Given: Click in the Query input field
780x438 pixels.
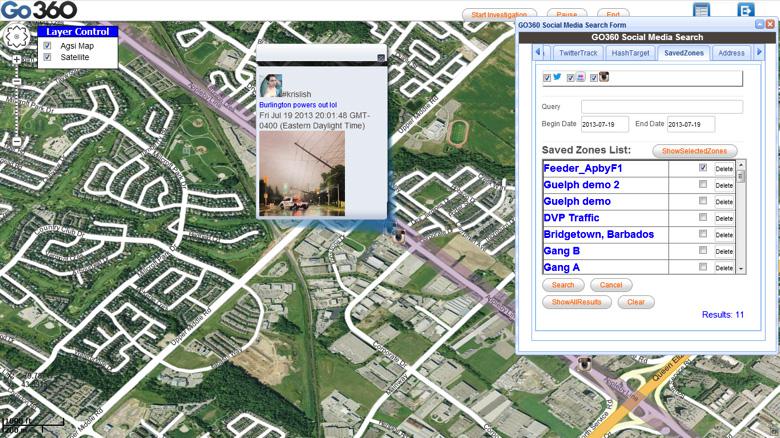Looking at the screenshot, I should [661, 107].
